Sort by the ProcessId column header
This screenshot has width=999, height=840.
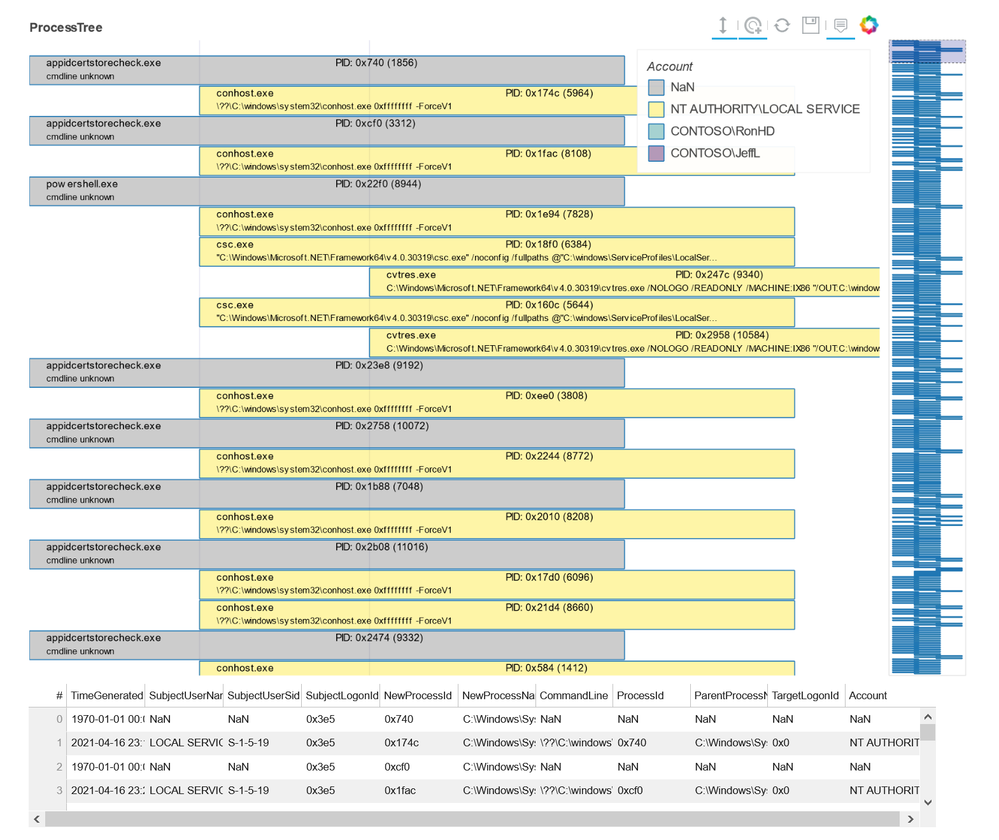coord(651,695)
